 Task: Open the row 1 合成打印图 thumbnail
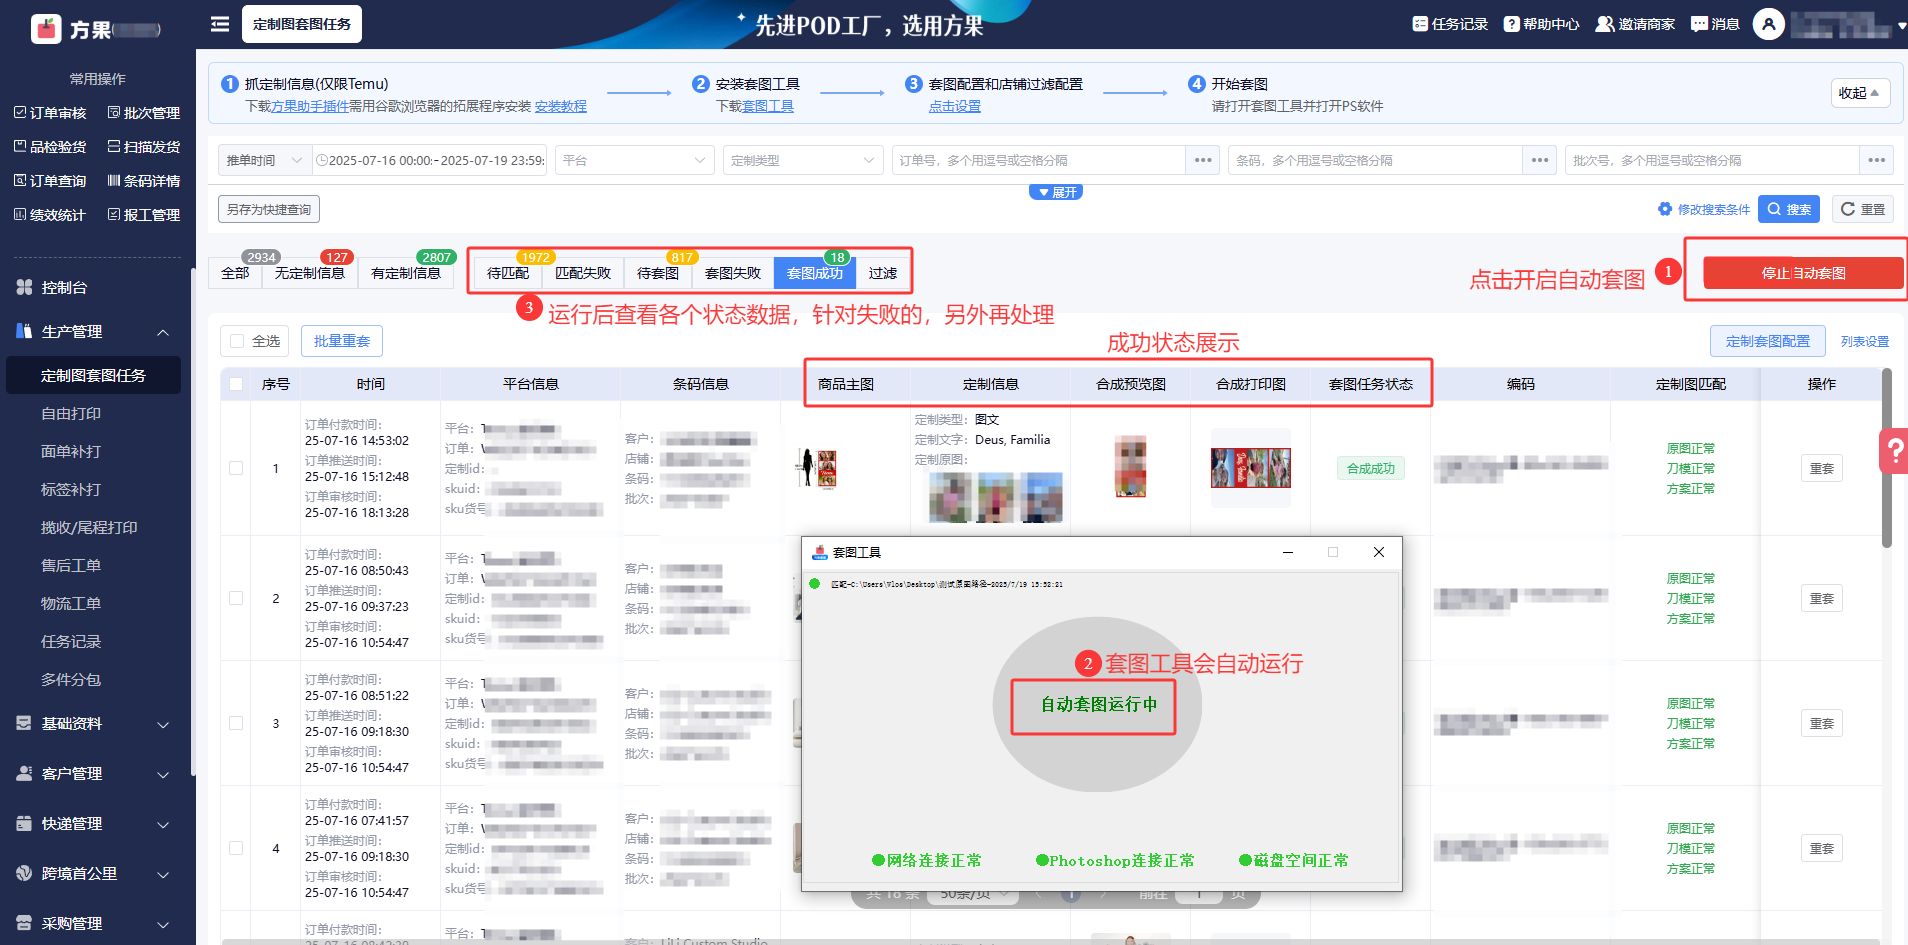click(x=1251, y=468)
